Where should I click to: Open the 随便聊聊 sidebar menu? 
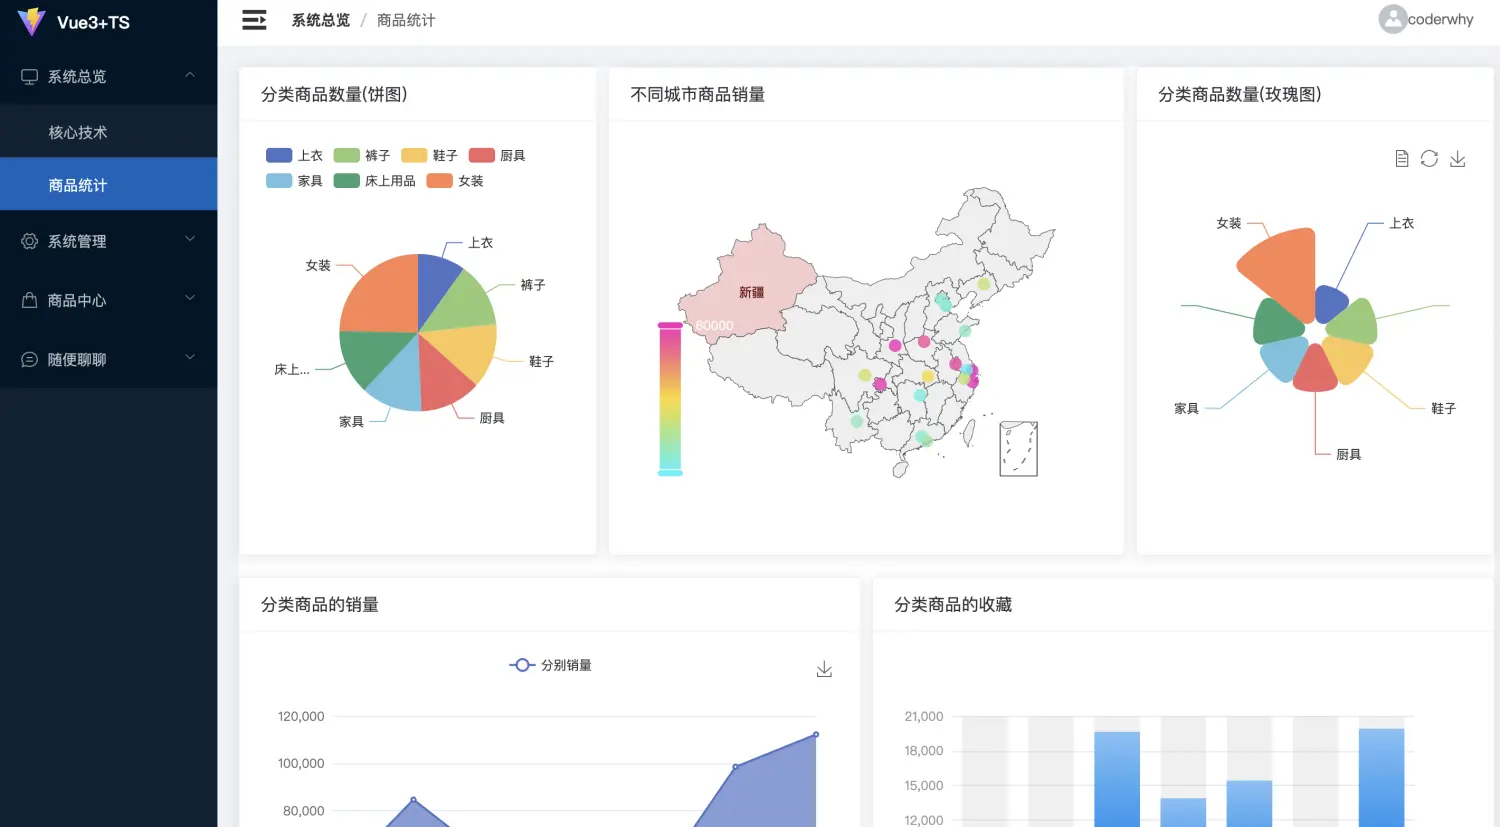(x=108, y=359)
